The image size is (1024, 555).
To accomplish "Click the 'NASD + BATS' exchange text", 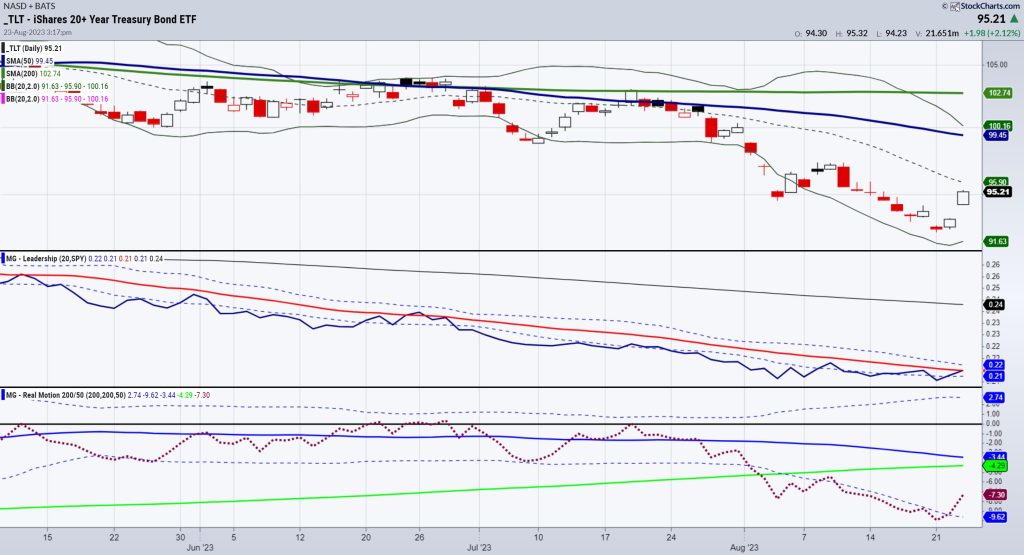I will (29, 6).
